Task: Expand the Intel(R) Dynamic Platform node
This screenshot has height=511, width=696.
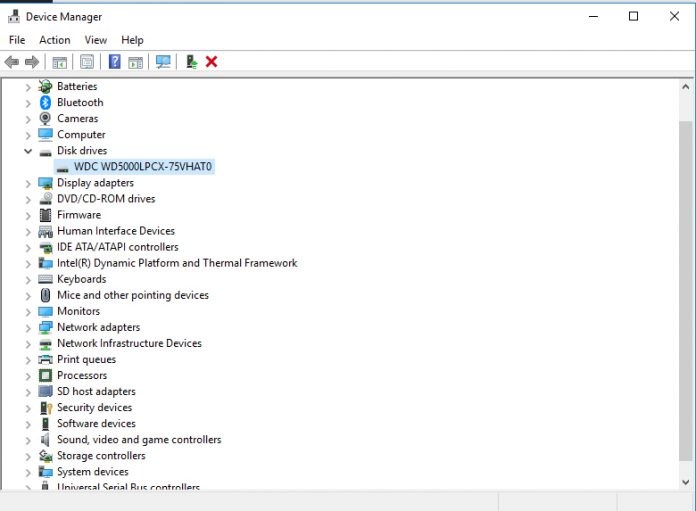Action: [x=28, y=264]
